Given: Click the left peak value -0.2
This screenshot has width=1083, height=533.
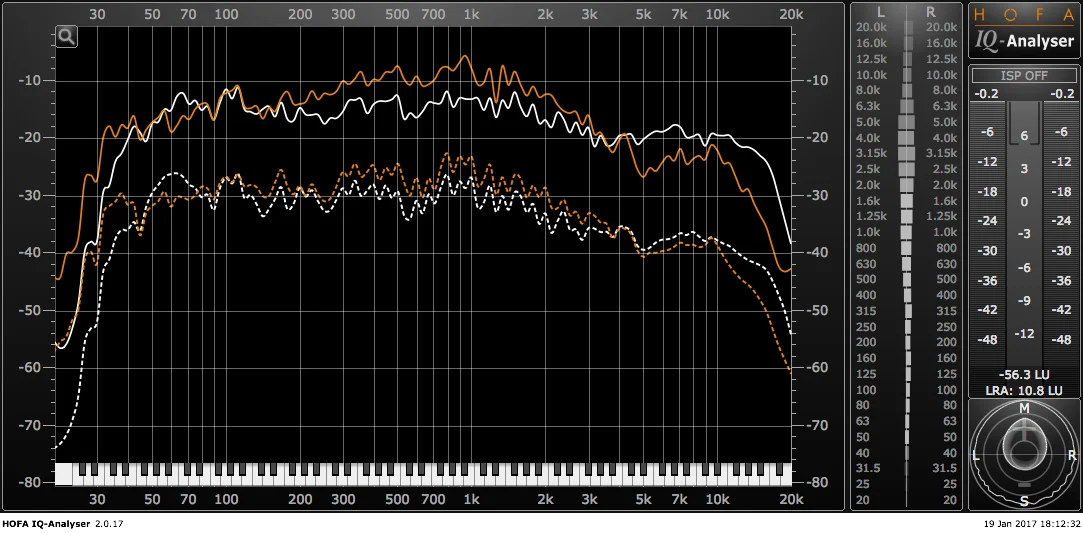Looking at the screenshot, I should coord(988,94).
